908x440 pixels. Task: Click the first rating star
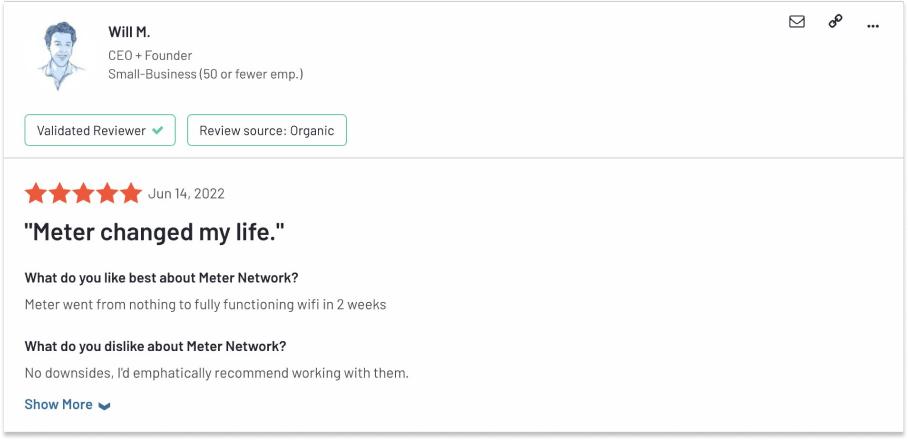coord(36,194)
